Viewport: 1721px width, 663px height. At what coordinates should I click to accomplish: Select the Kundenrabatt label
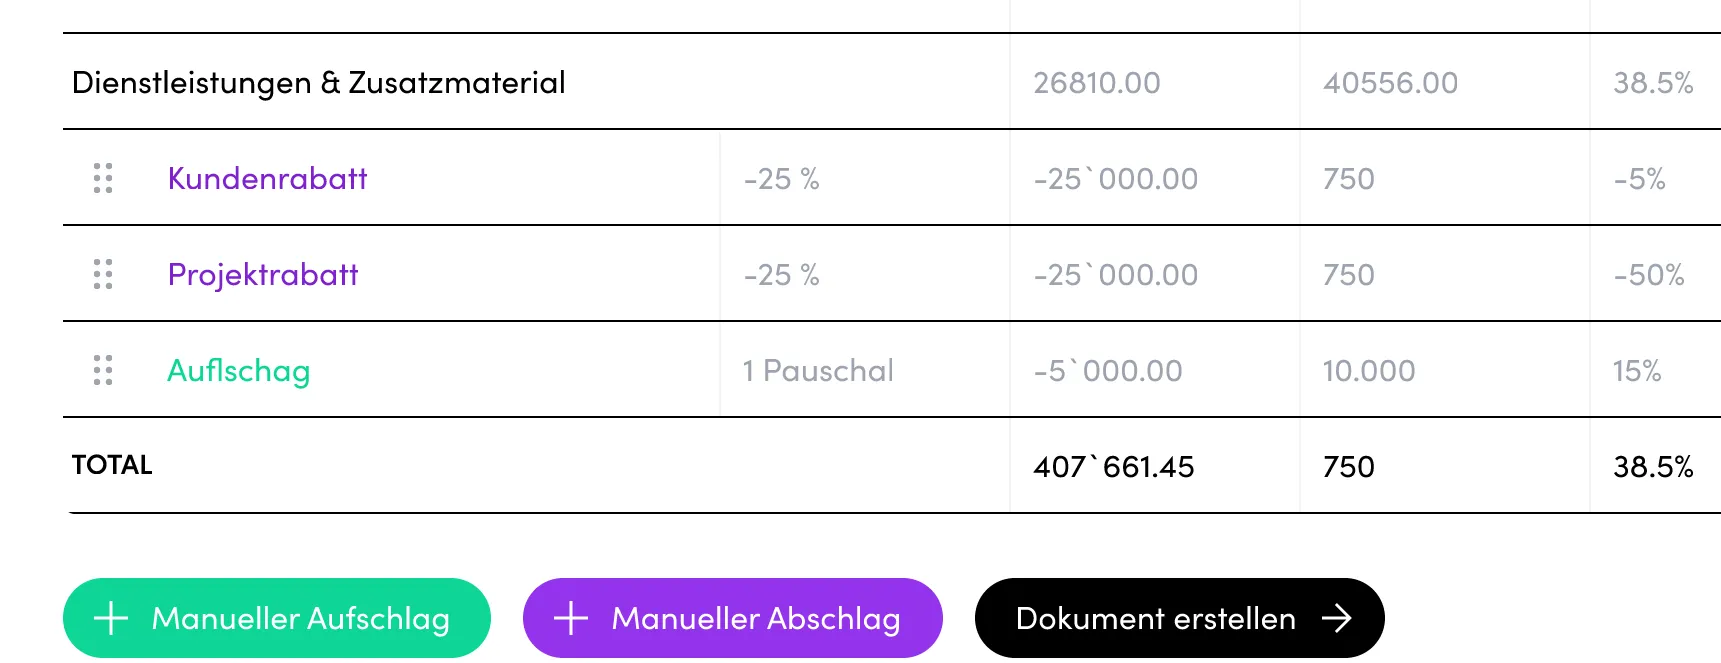[x=267, y=178]
